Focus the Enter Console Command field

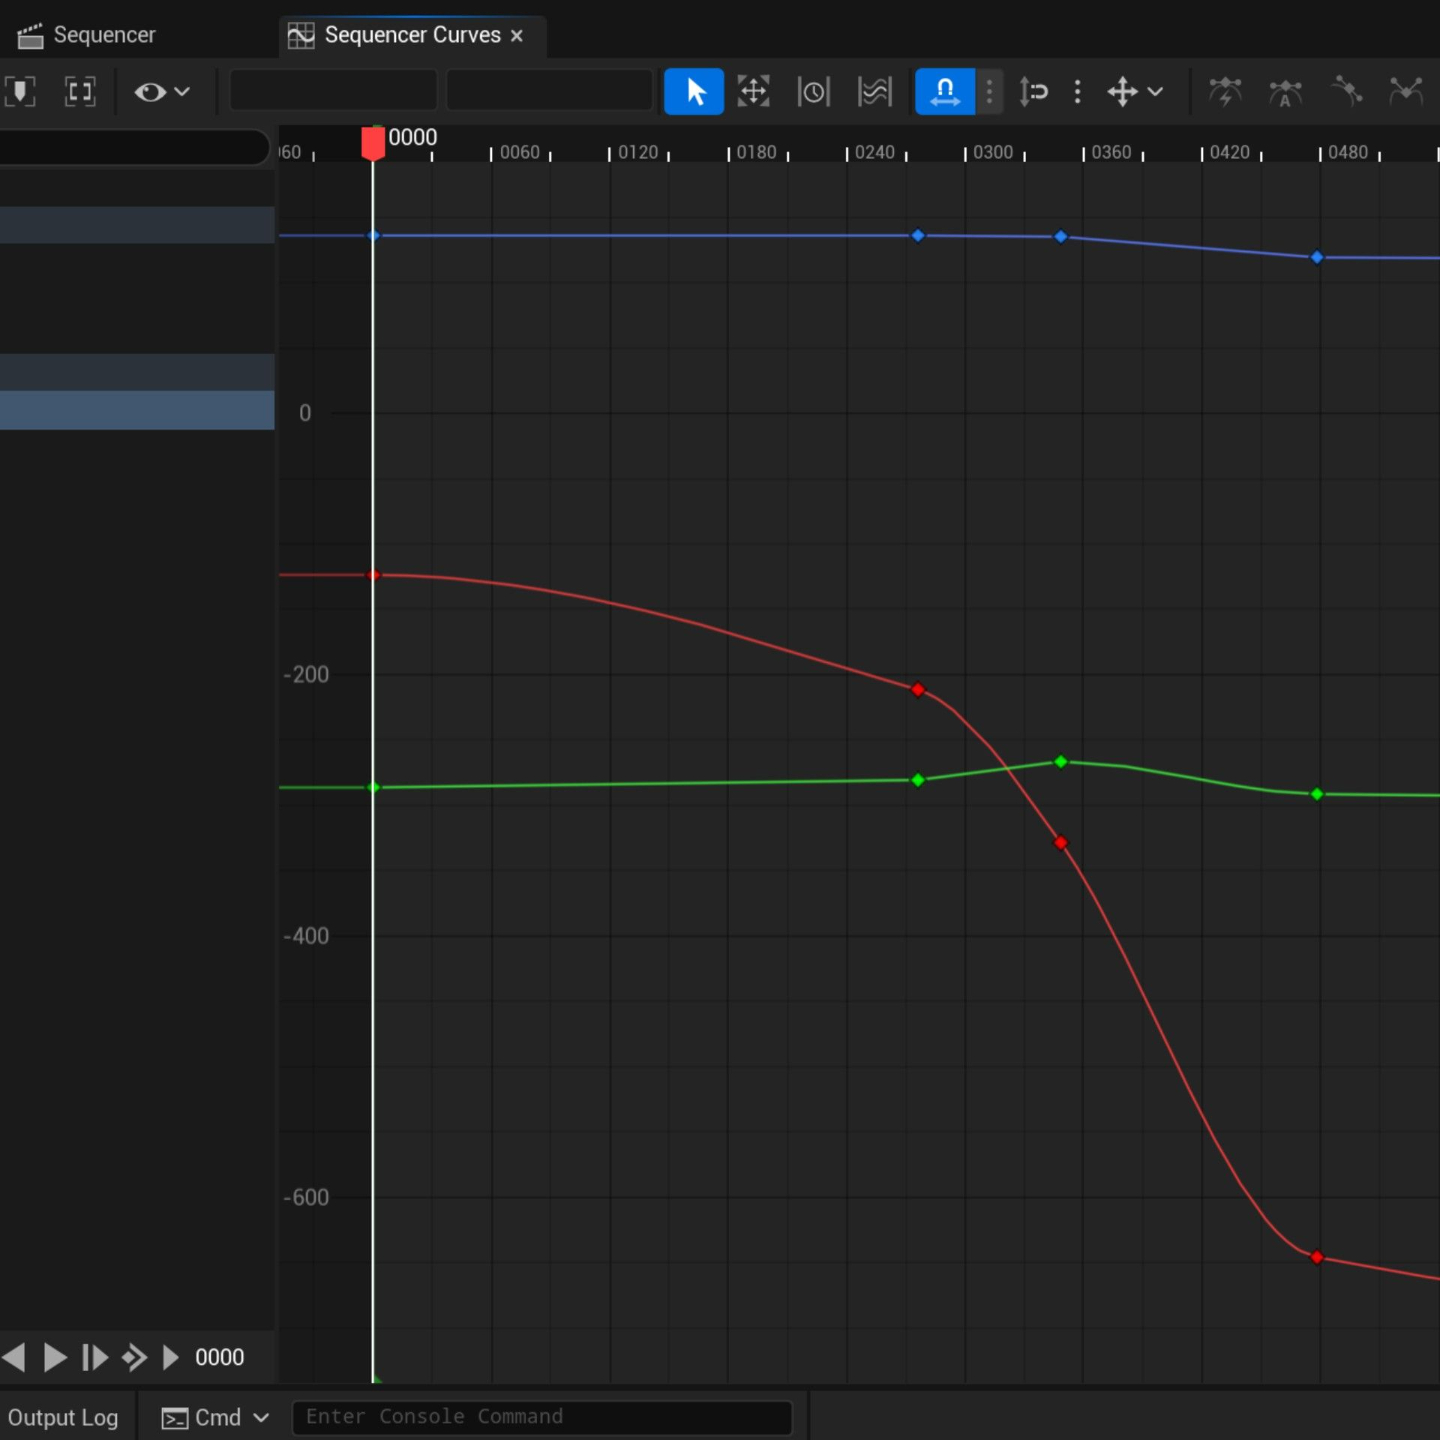[542, 1417]
